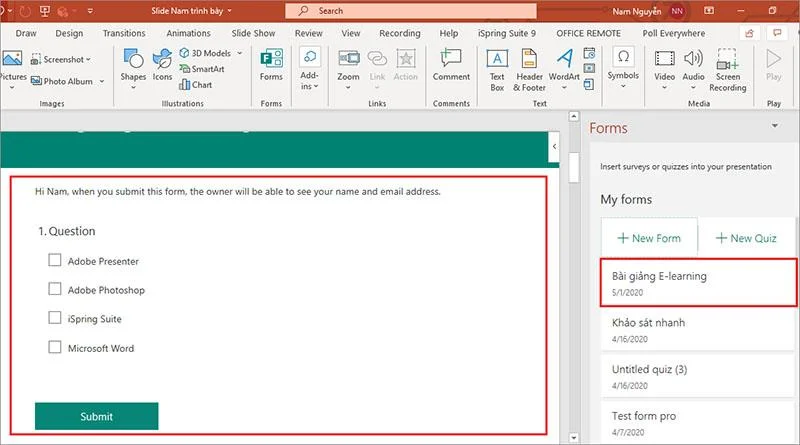Expand the WordArt dropdown arrow
Image resolution: width=800 pixels, height=445 pixels.
[x=564, y=88]
